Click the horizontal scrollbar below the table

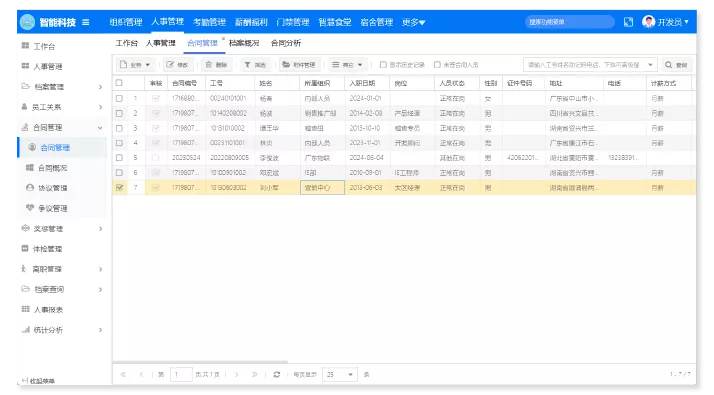tap(200, 362)
